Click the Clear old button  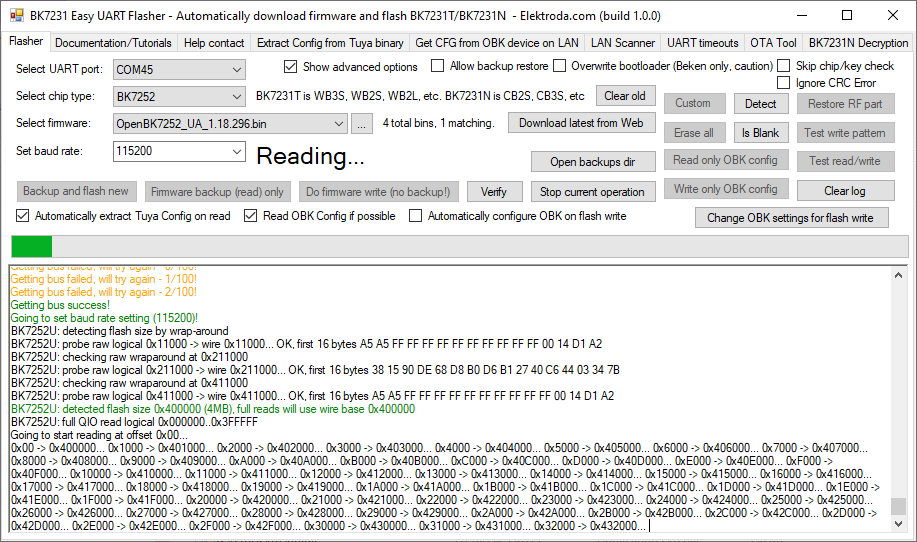[x=625, y=96]
